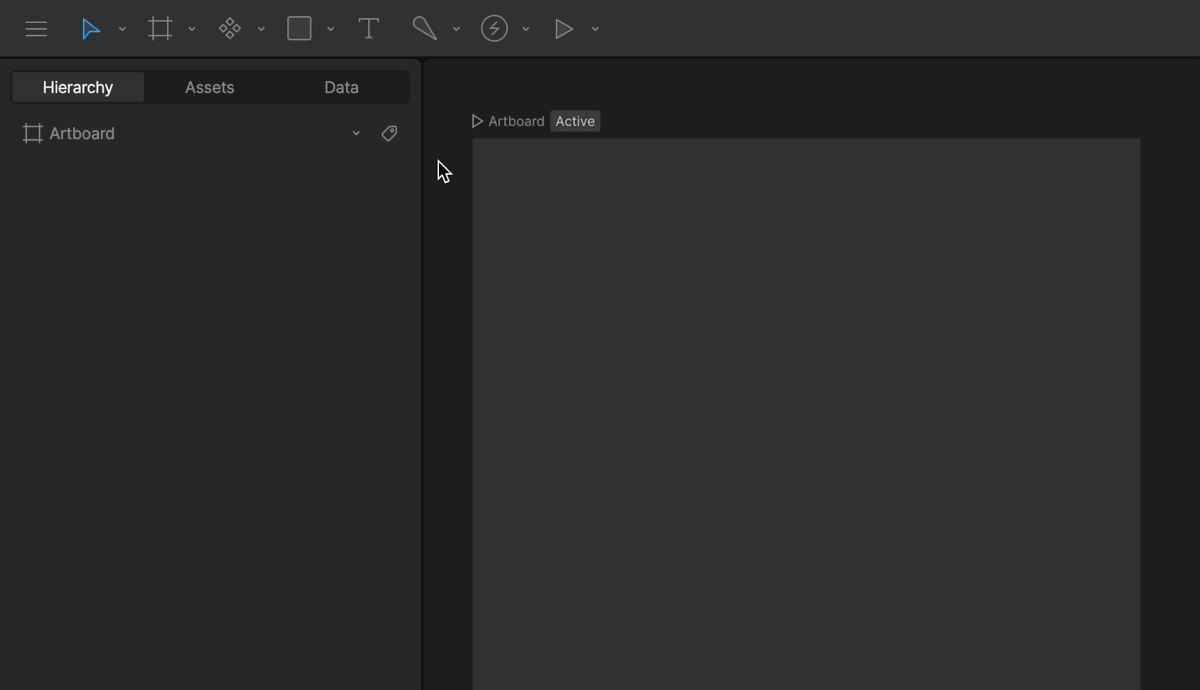Click the Artboard name label on canvas

pos(516,121)
